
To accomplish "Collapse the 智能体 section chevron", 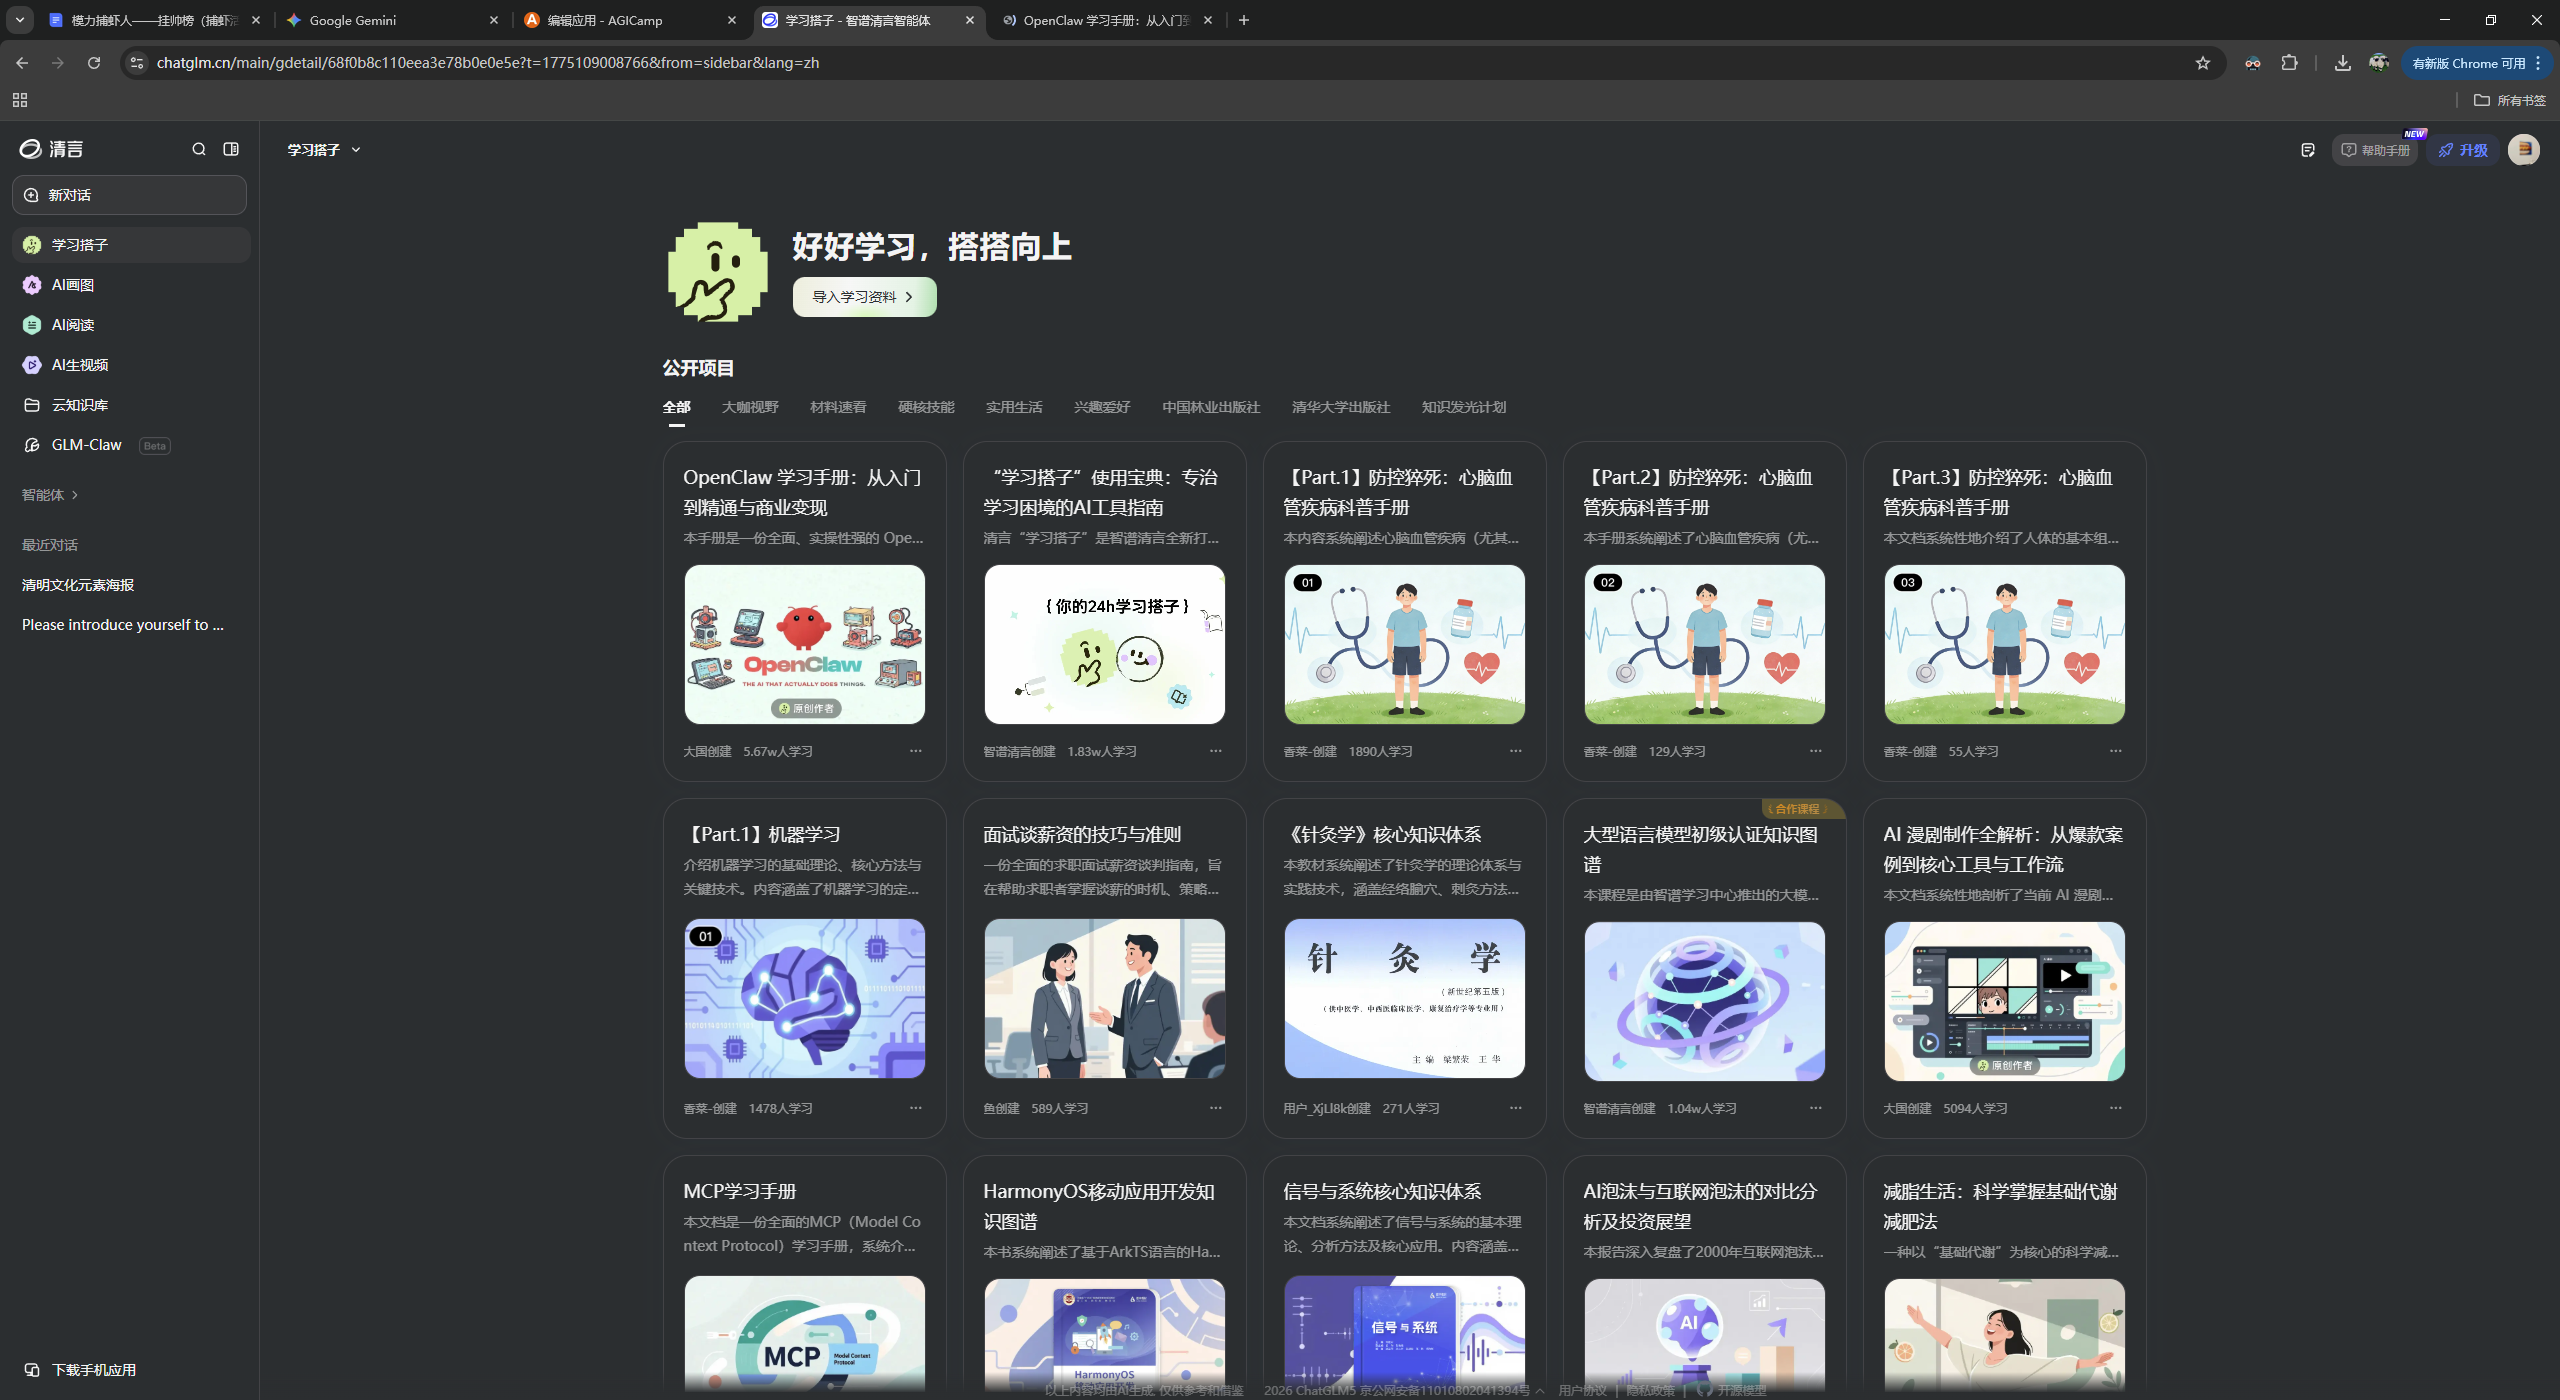I will pyautogui.click(x=77, y=494).
